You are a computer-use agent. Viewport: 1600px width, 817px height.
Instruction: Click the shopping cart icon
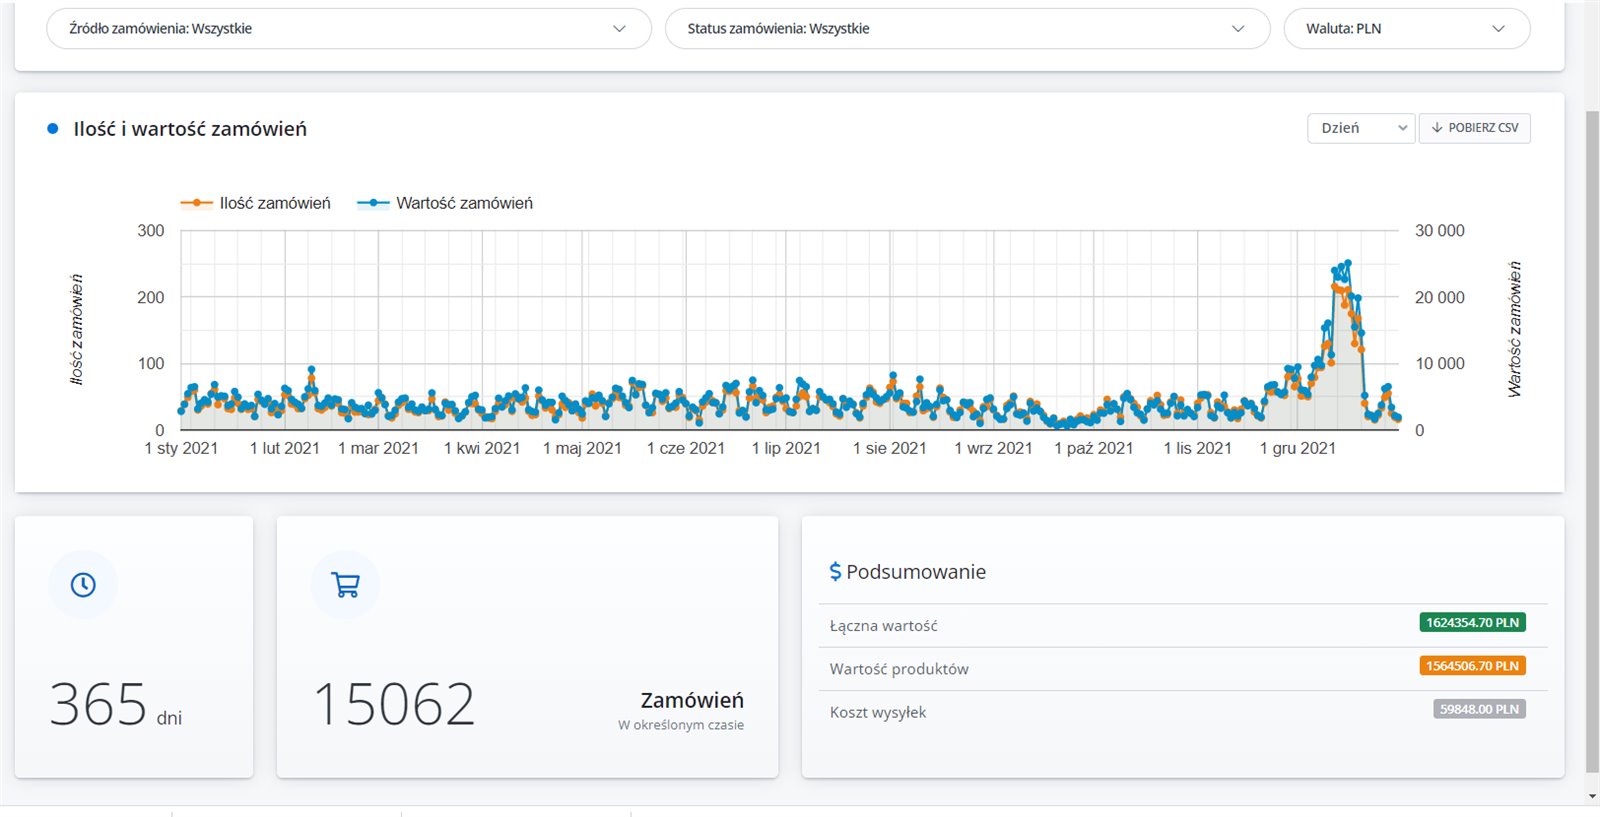pos(345,585)
